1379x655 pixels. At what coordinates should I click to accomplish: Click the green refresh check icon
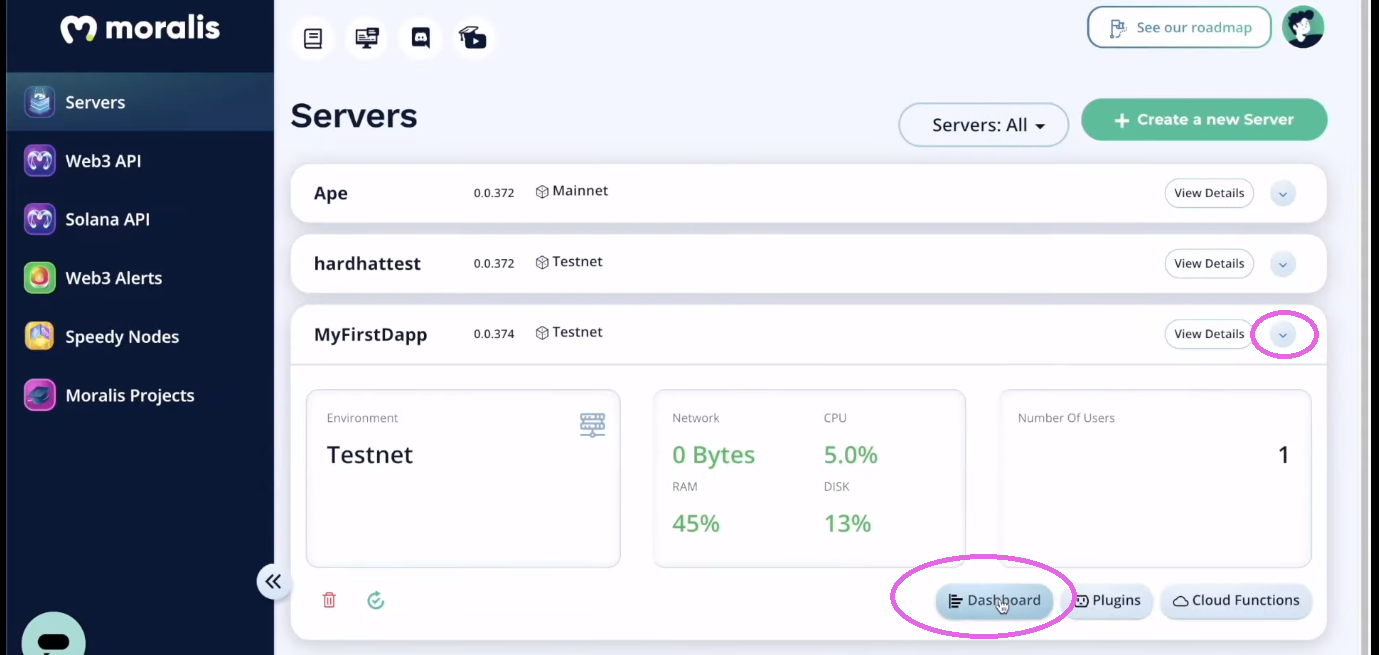pyautogui.click(x=376, y=600)
